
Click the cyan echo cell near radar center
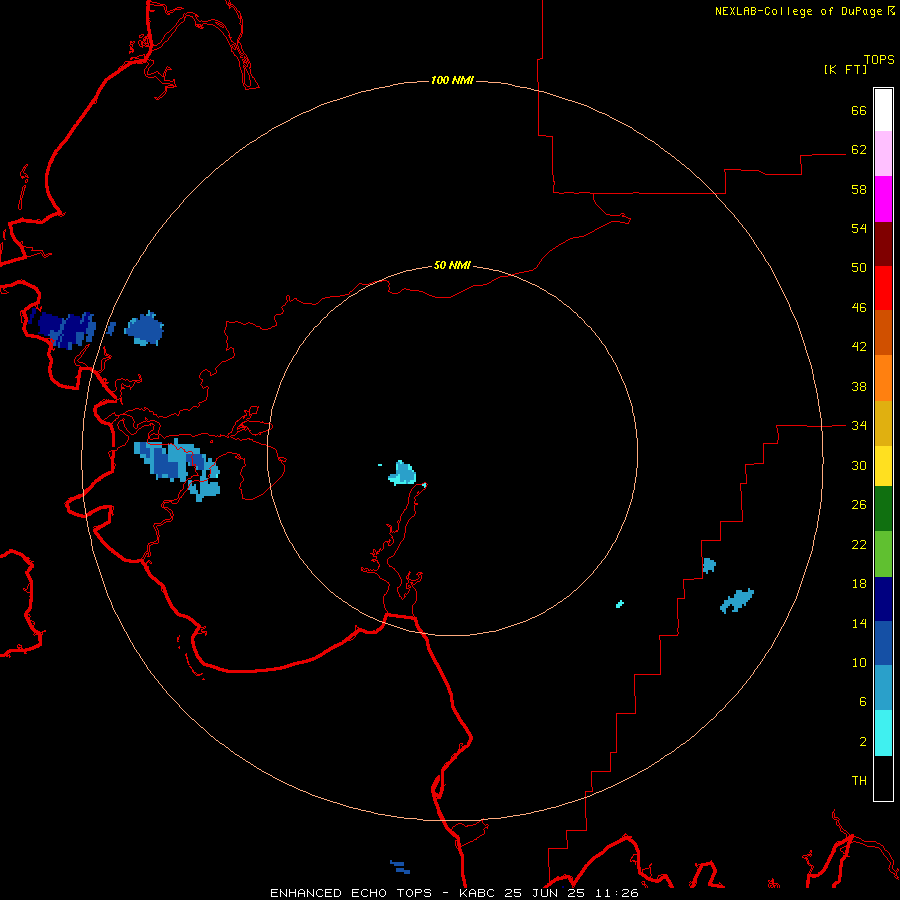[x=403, y=474]
